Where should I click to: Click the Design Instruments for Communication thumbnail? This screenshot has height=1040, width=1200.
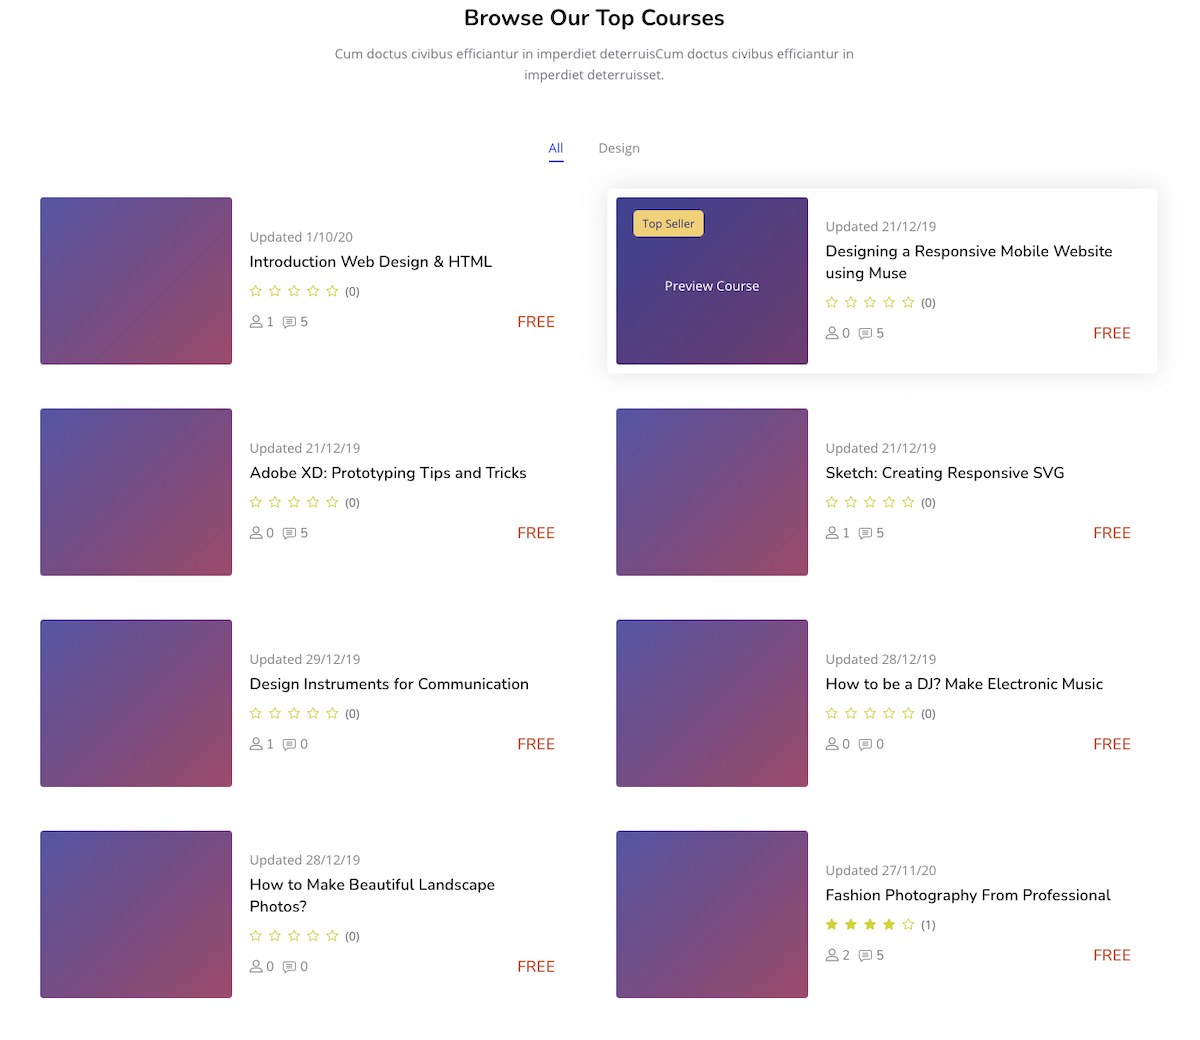(x=136, y=703)
